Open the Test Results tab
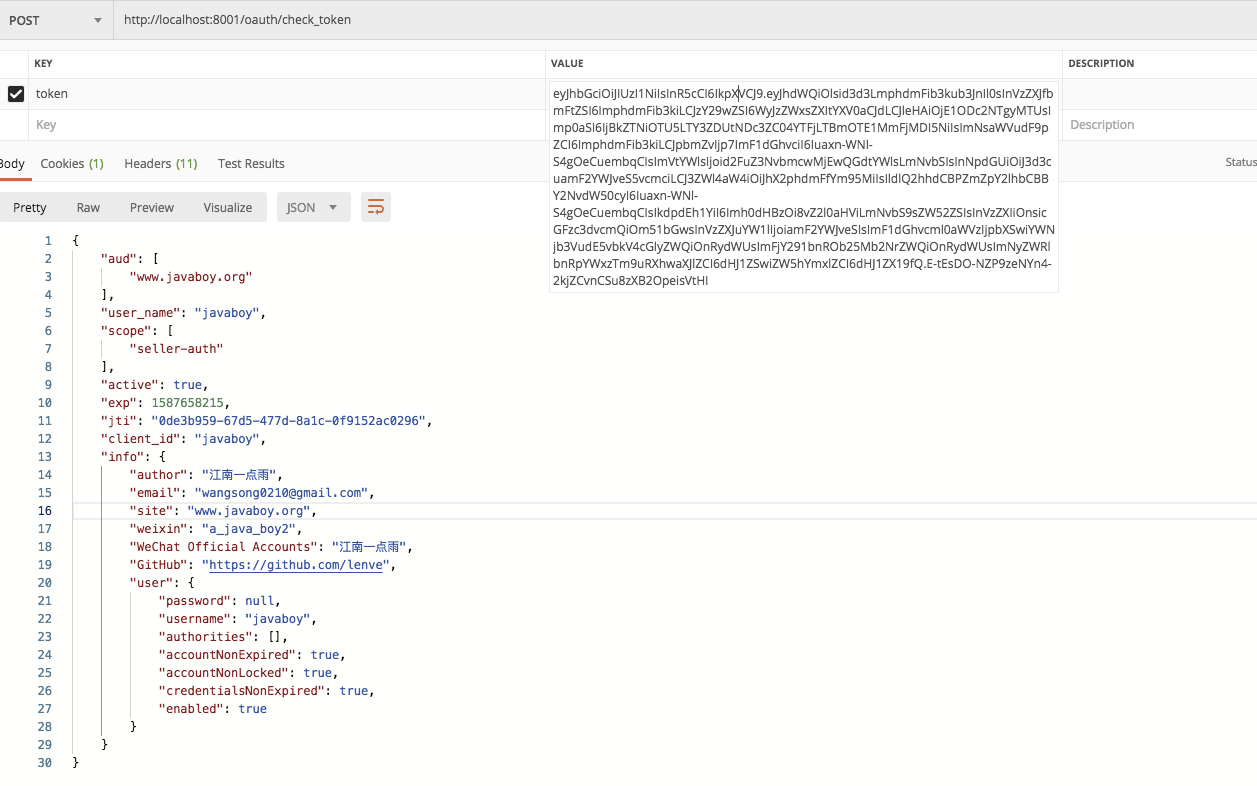Screen dimensions: 1257x786 click(x=251, y=163)
